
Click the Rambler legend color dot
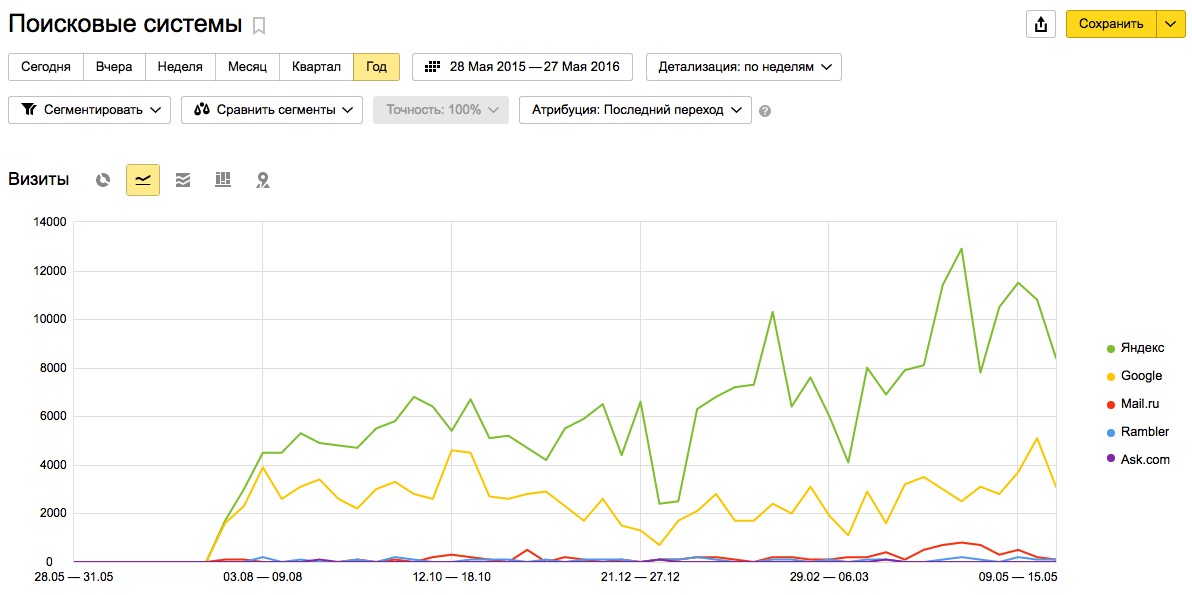coord(1110,432)
